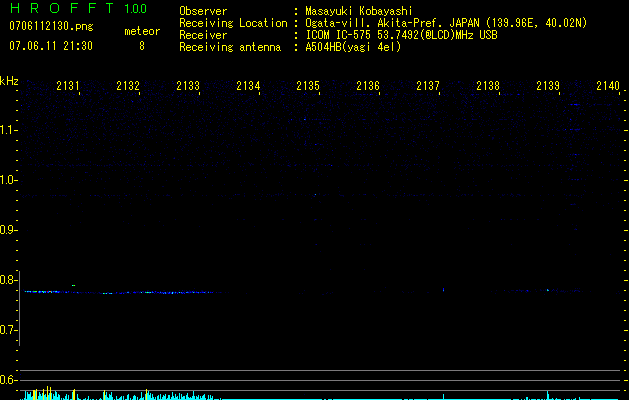The width and height of the screenshot is (629, 400).
Task: Click the A504HB(yagi 4el) antenna text
Action: point(353,47)
